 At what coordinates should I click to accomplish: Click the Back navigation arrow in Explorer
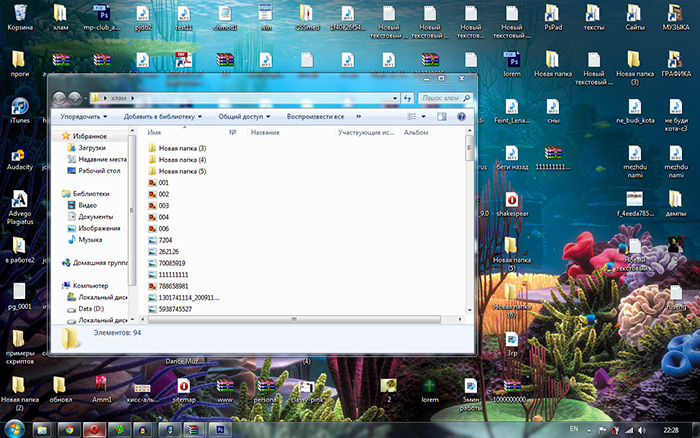pyautogui.click(x=59, y=98)
